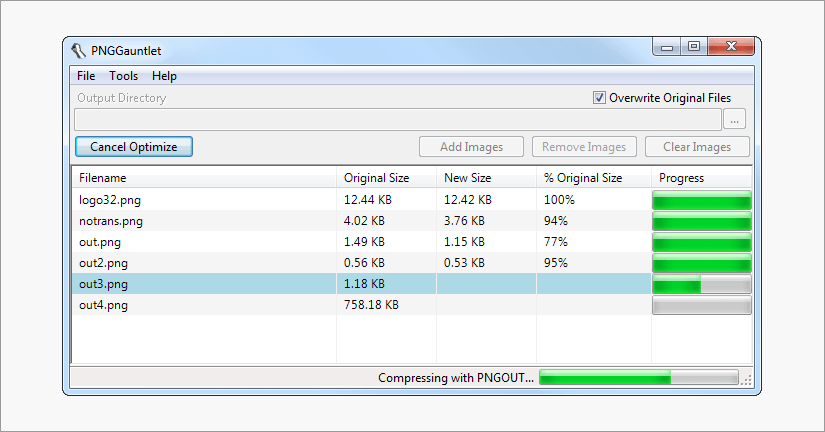825x432 pixels.
Task: Open the File menu
Action: click(86, 76)
